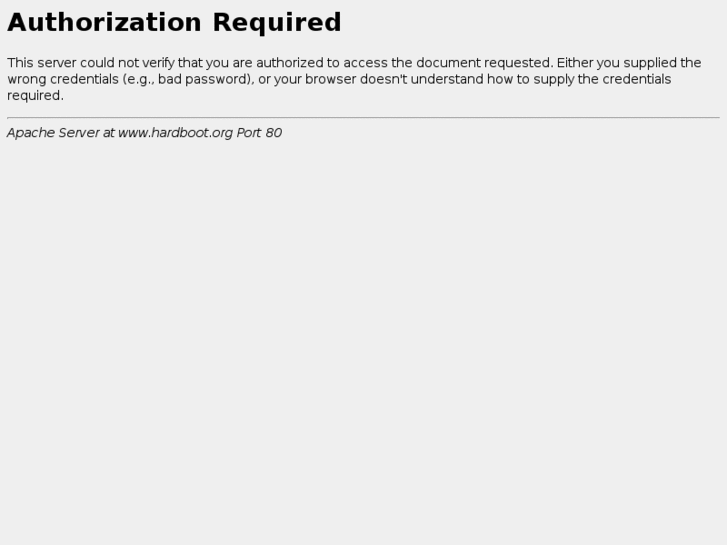Click the word "Required" in the heading
This screenshot has width=727, height=545.
tap(277, 22)
